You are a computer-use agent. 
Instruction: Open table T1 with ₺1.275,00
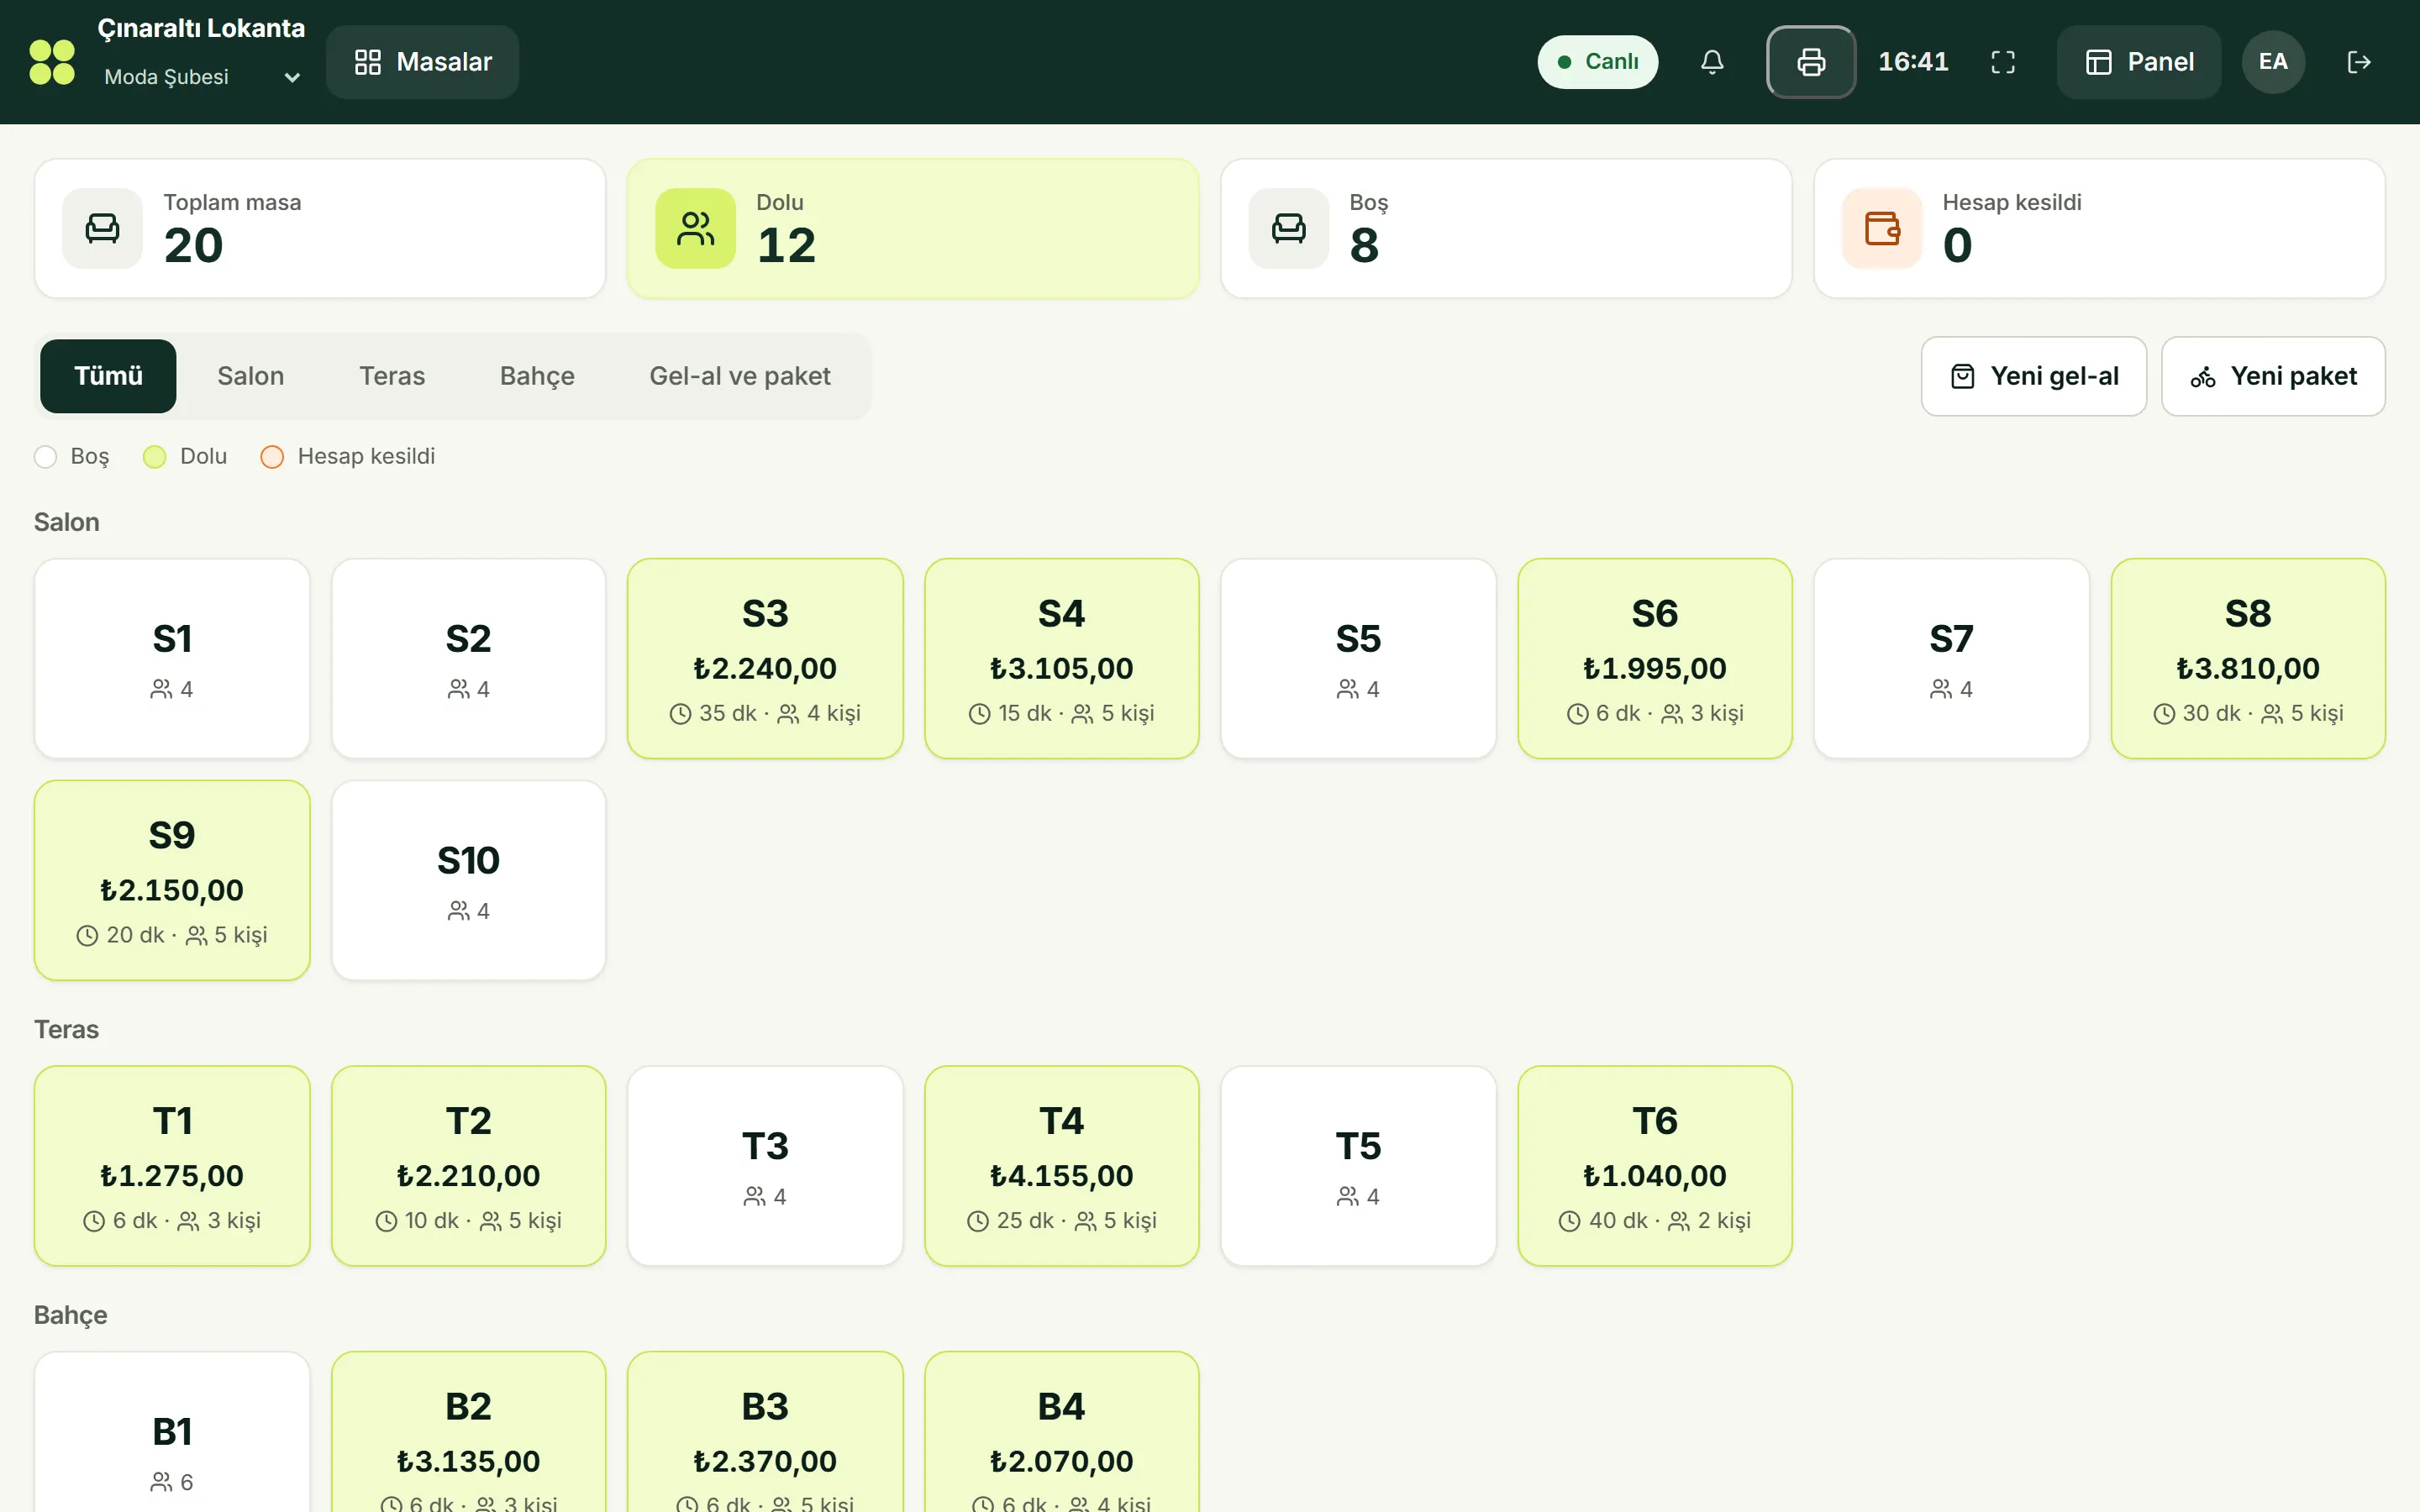click(x=172, y=1166)
